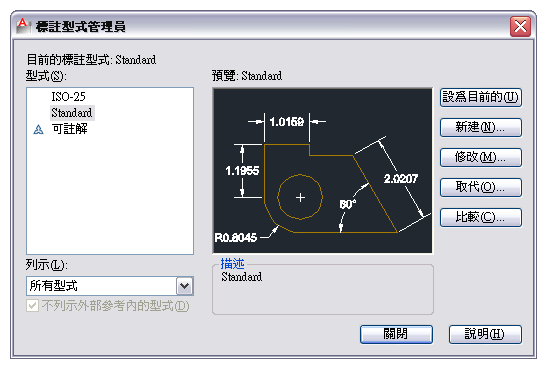Click the 設為目前的(U) button

[481, 97]
